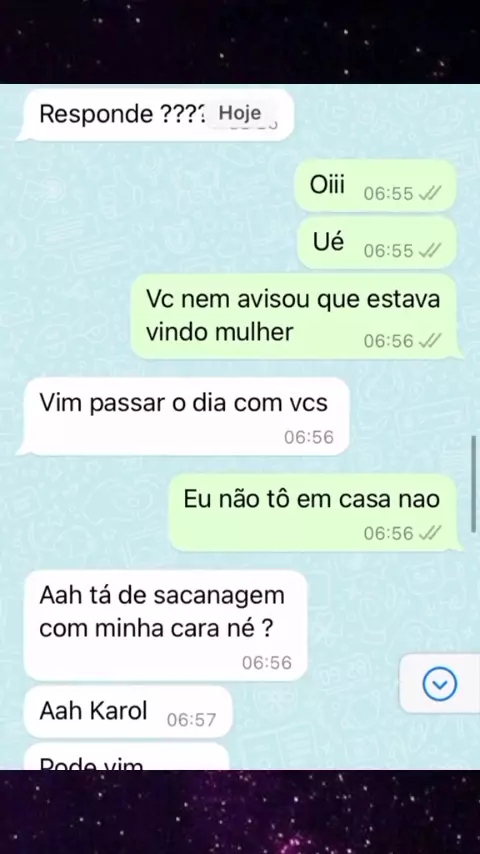This screenshot has height=854, width=480.
Task: Select the 'Responde ????' message bubble
Action: (156, 114)
